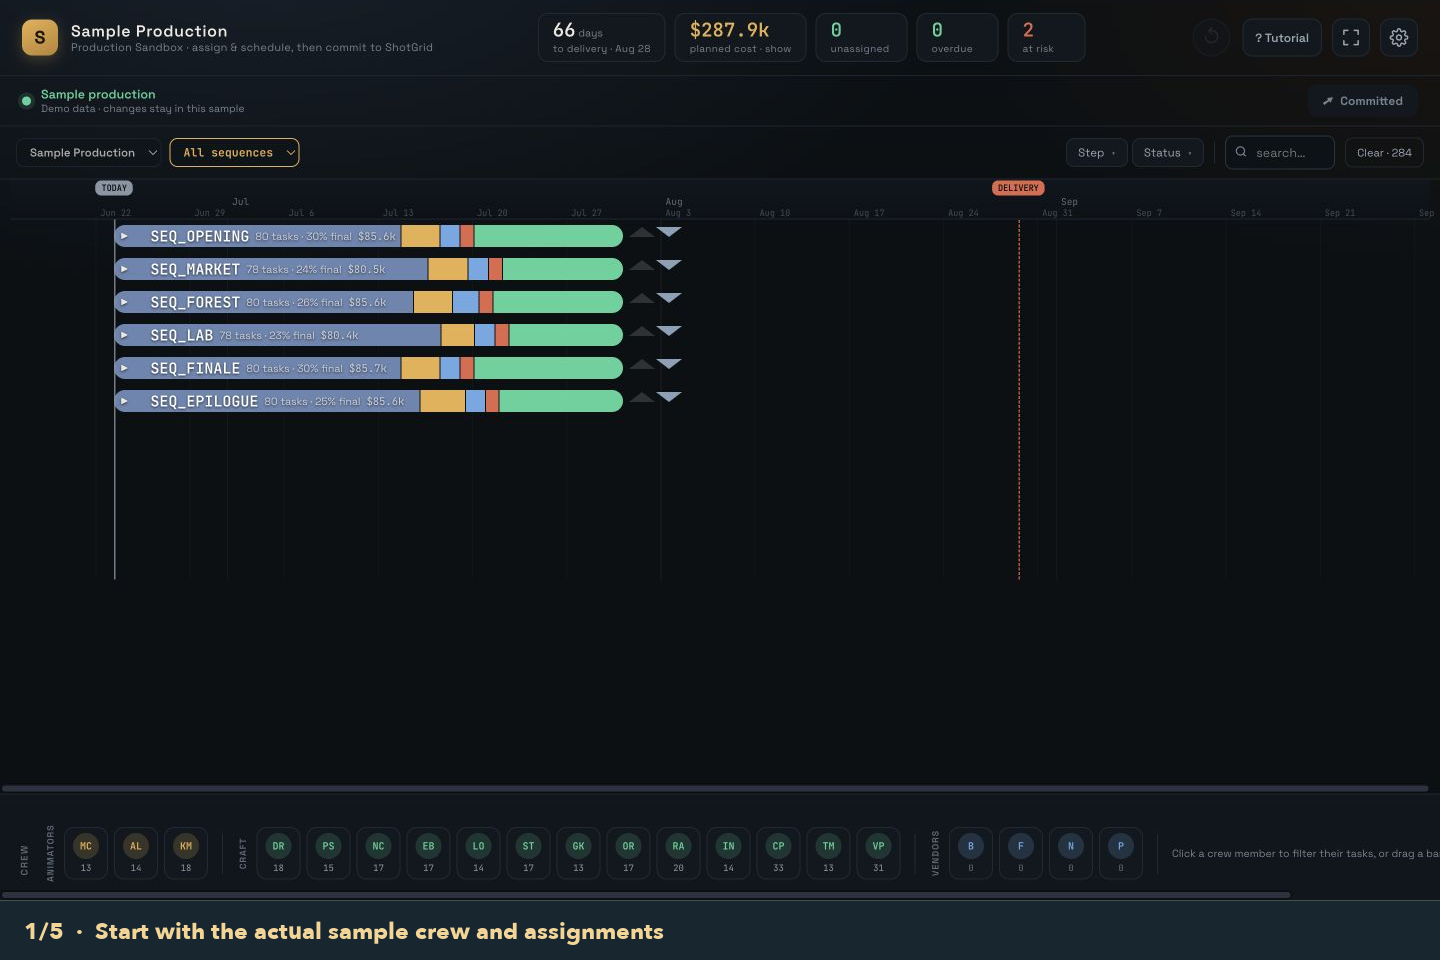Viewport: 1440px width, 960px height.
Task: Open settings gear in header
Action: [x=1399, y=38]
